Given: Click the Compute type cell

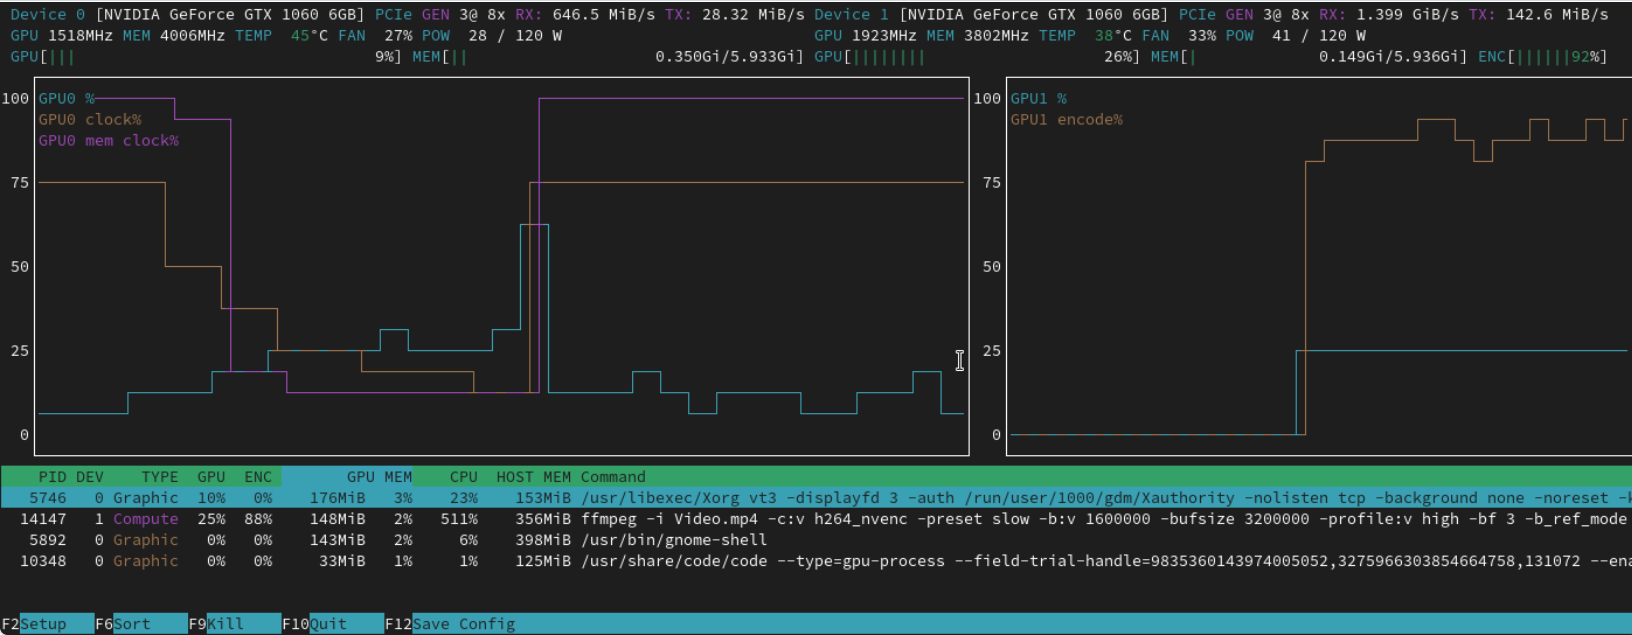Looking at the screenshot, I should coord(146,519).
